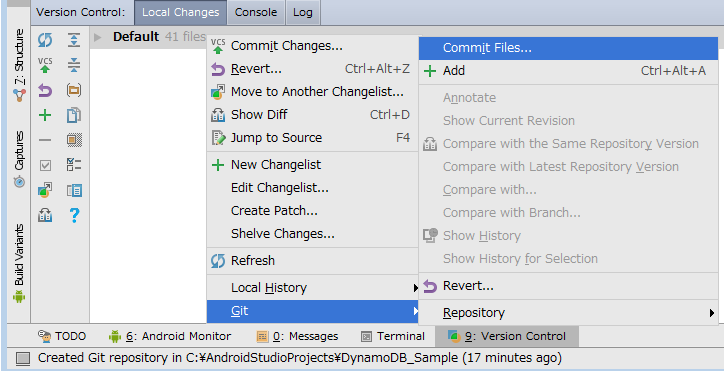Click the Collapse All toolbar icon

point(74,65)
